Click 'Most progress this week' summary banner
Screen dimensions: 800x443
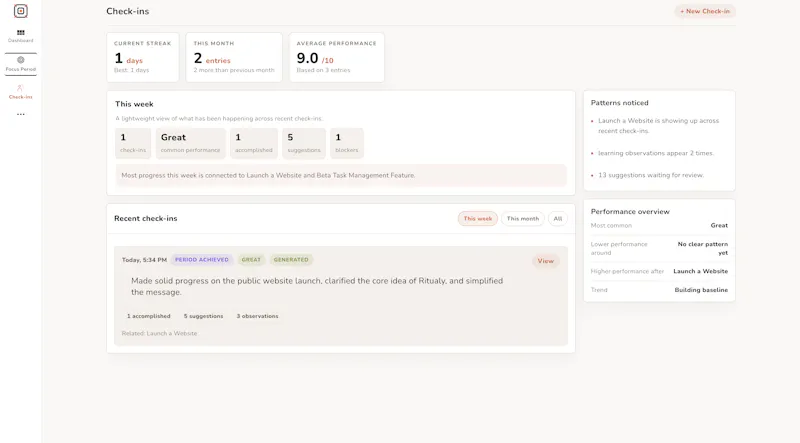(341, 175)
